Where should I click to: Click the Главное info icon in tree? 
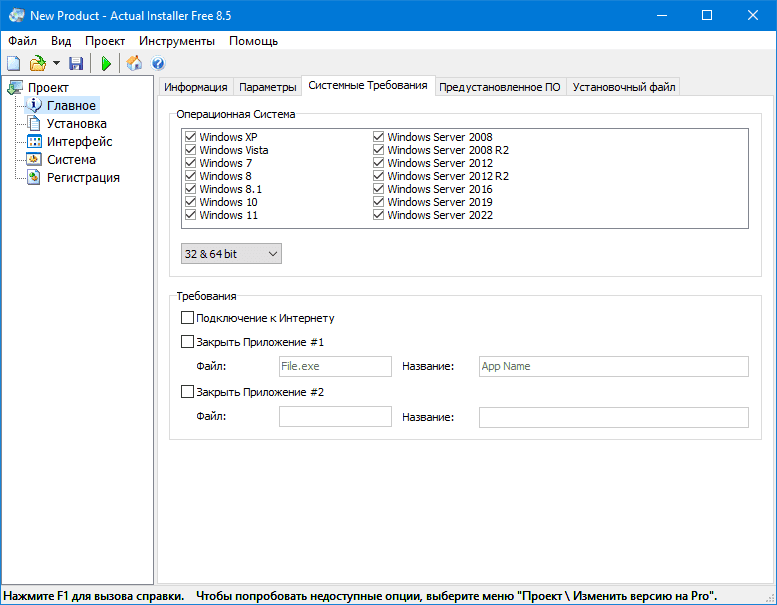[x=34, y=105]
